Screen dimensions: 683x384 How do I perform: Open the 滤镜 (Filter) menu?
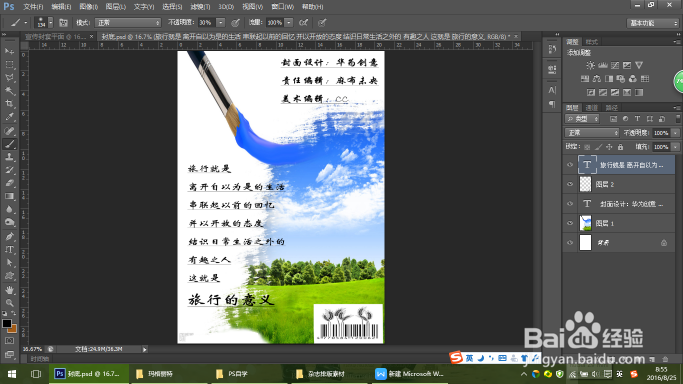coord(200,7)
